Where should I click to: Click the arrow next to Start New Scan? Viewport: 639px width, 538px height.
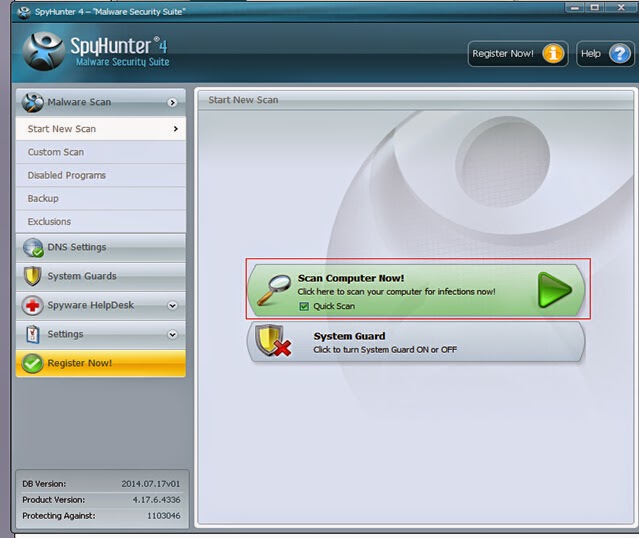(x=176, y=129)
